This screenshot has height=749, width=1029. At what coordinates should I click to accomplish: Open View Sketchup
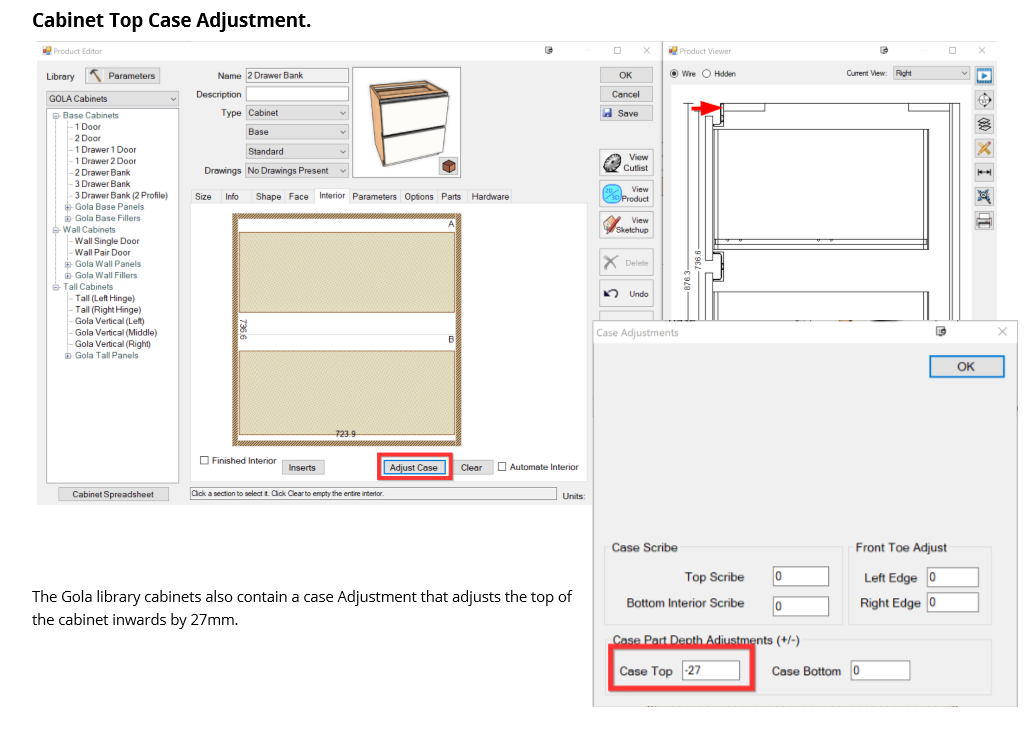[x=627, y=225]
